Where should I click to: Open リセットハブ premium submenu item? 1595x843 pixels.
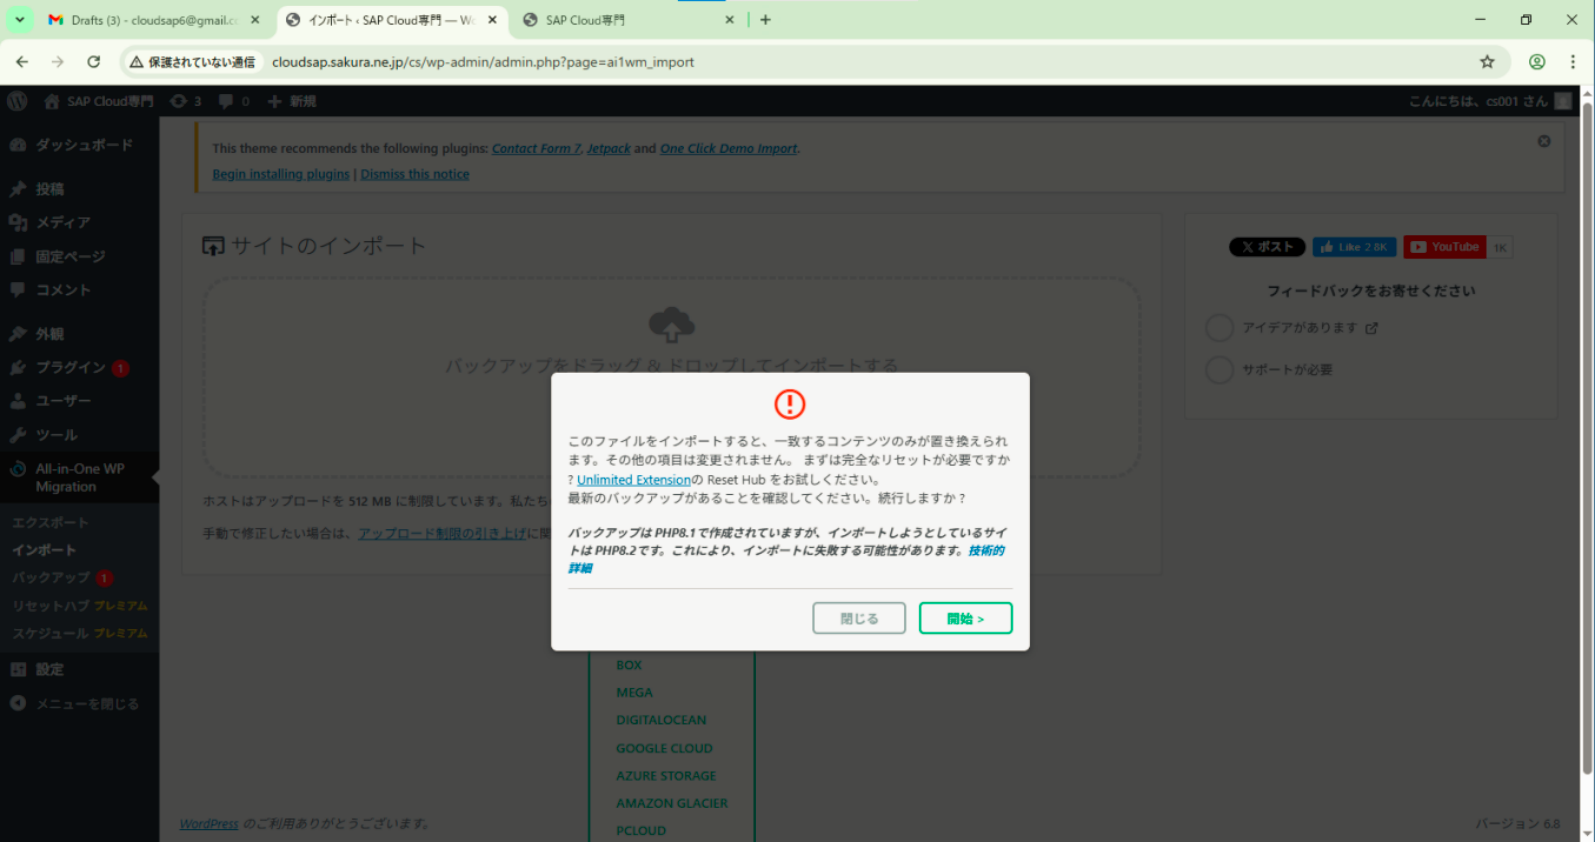[x=79, y=606]
